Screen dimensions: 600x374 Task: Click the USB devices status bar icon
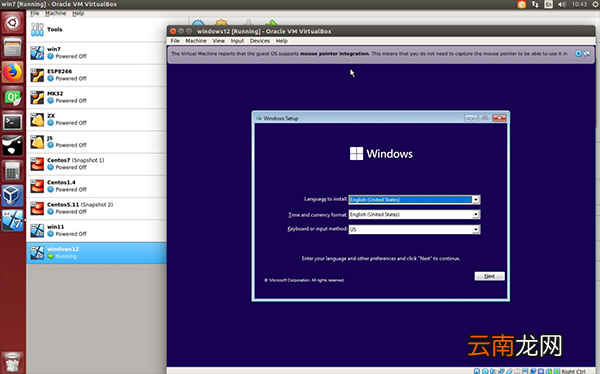pos(509,371)
